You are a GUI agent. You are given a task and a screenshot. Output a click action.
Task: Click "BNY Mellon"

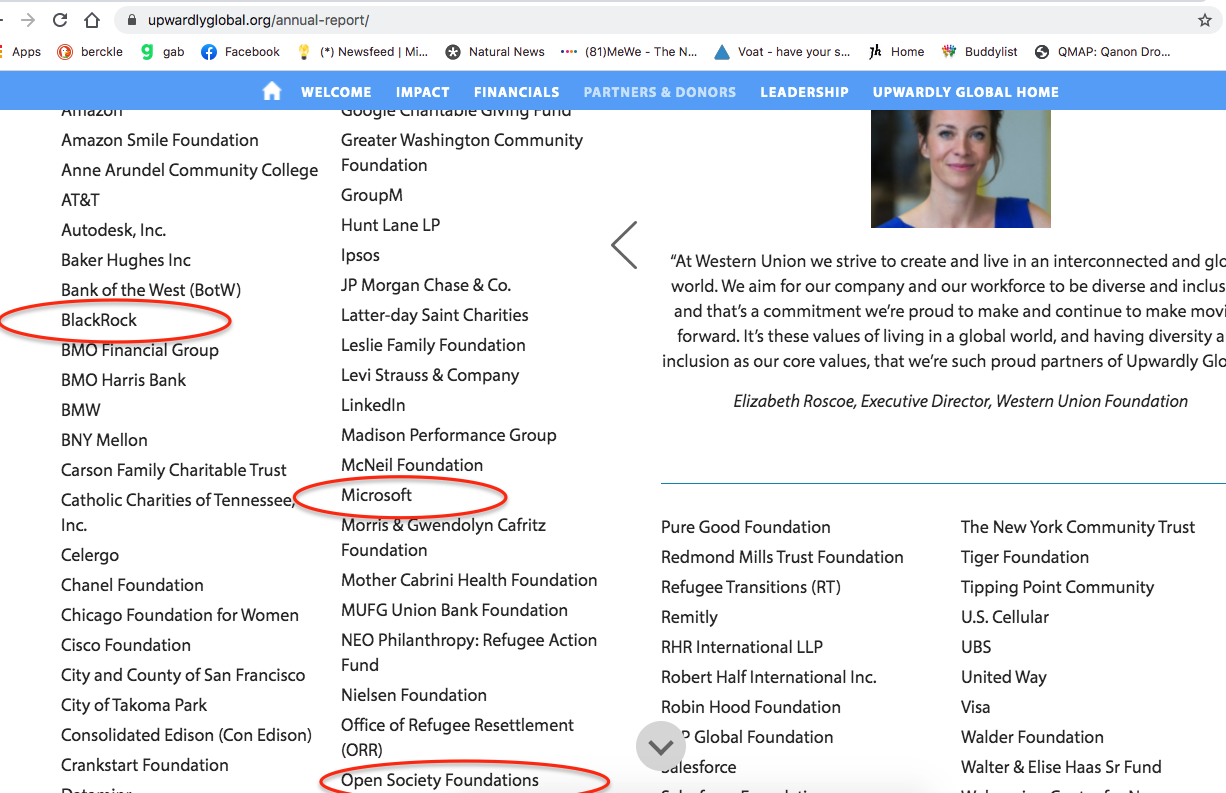pyautogui.click(x=104, y=440)
